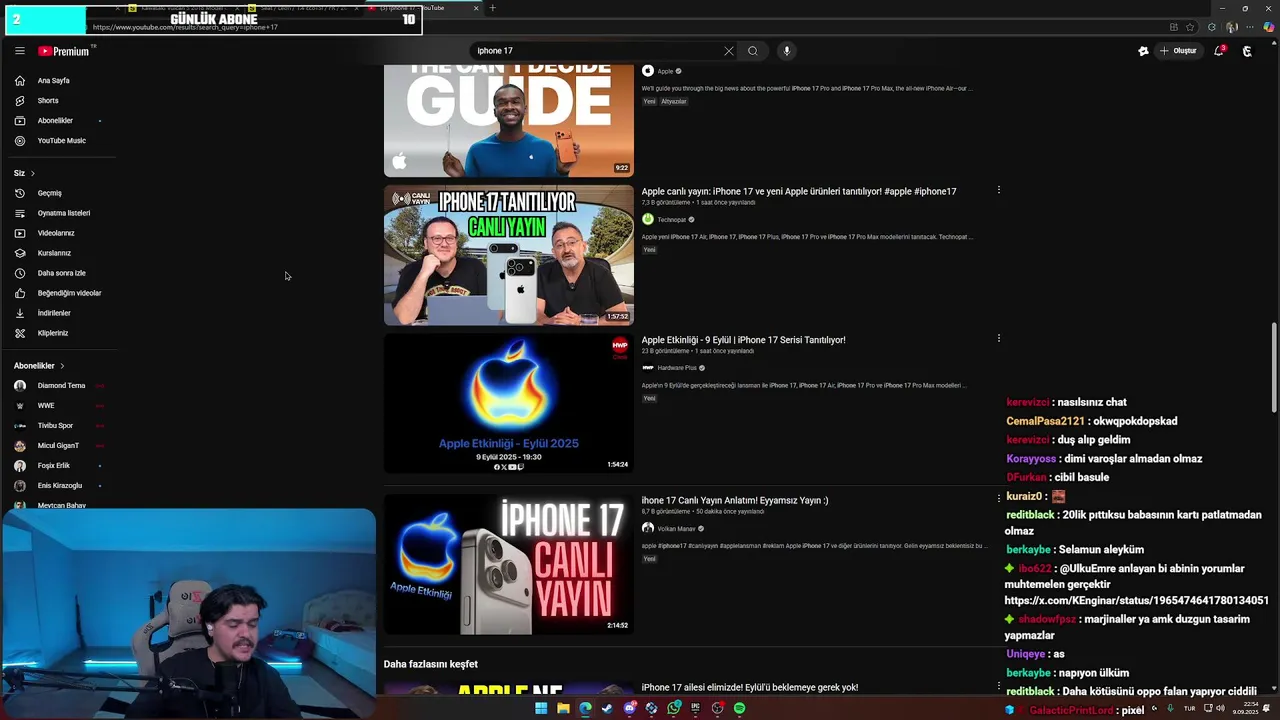Open title ihone 17 Canlı Yayın Anlatımı
The width and height of the screenshot is (1280, 720).
735,501
